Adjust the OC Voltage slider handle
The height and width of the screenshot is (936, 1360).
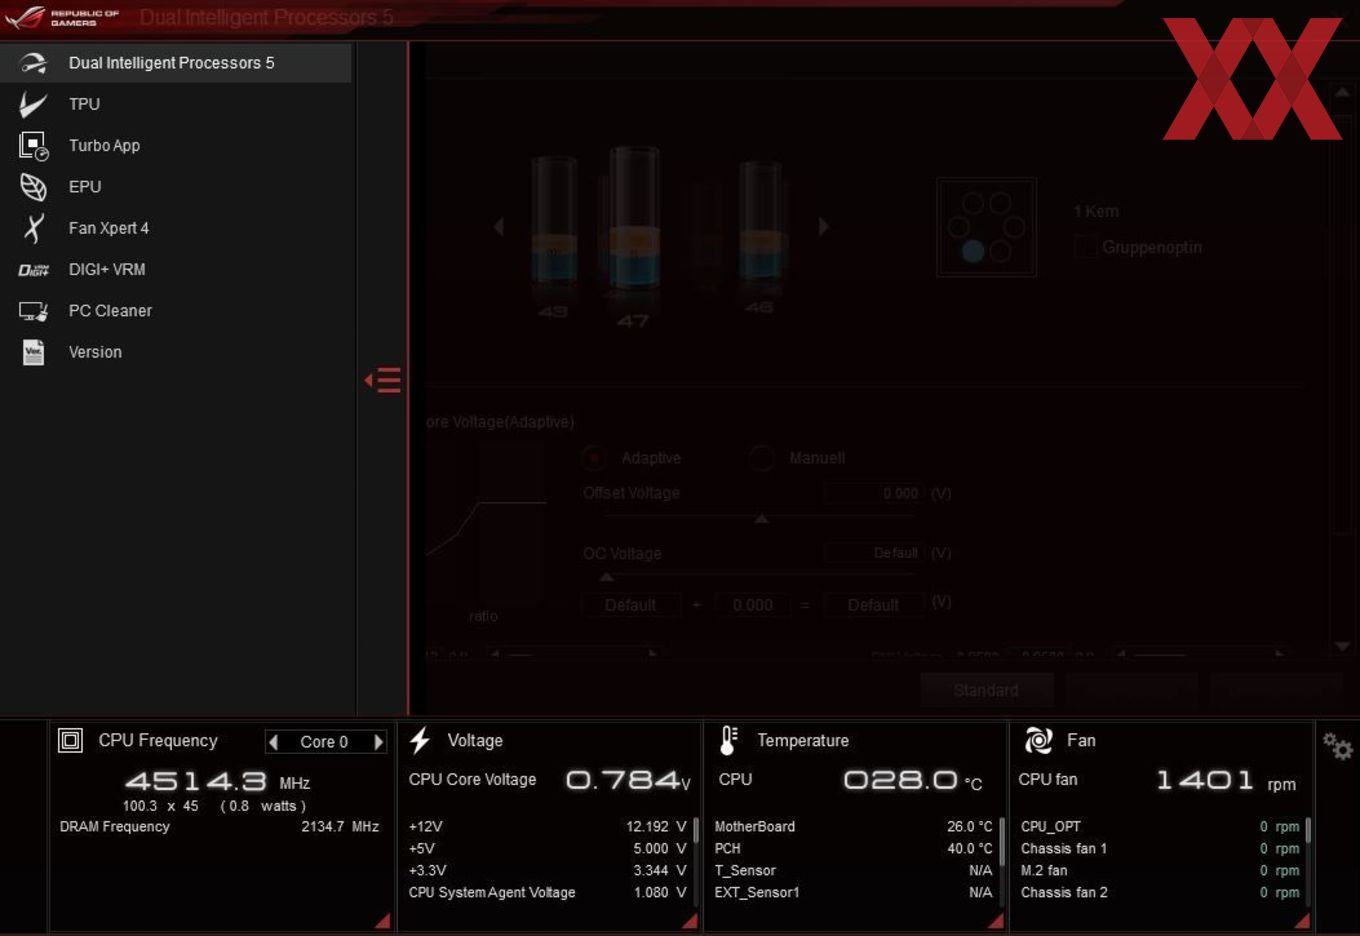(x=606, y=577)
